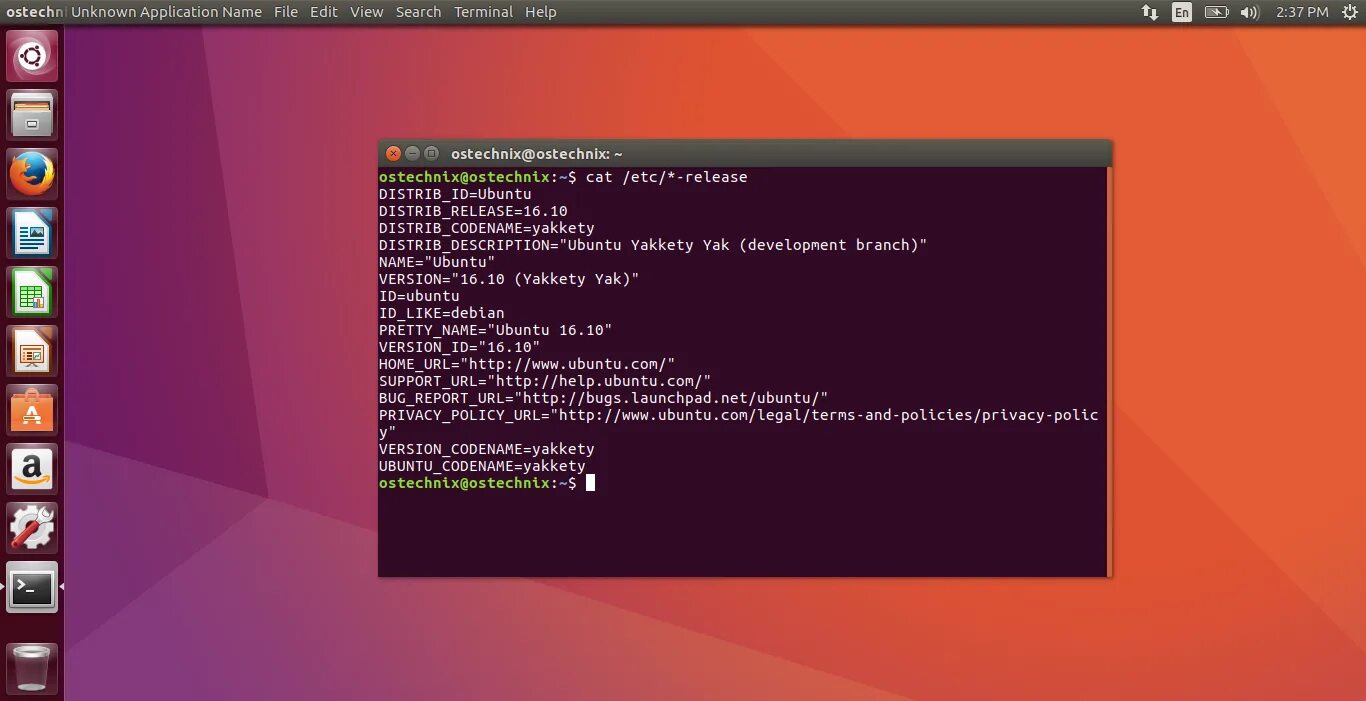Open sound volume indicator
1366x701 pixels.
pyautogui.click(x=1249, y=12)
